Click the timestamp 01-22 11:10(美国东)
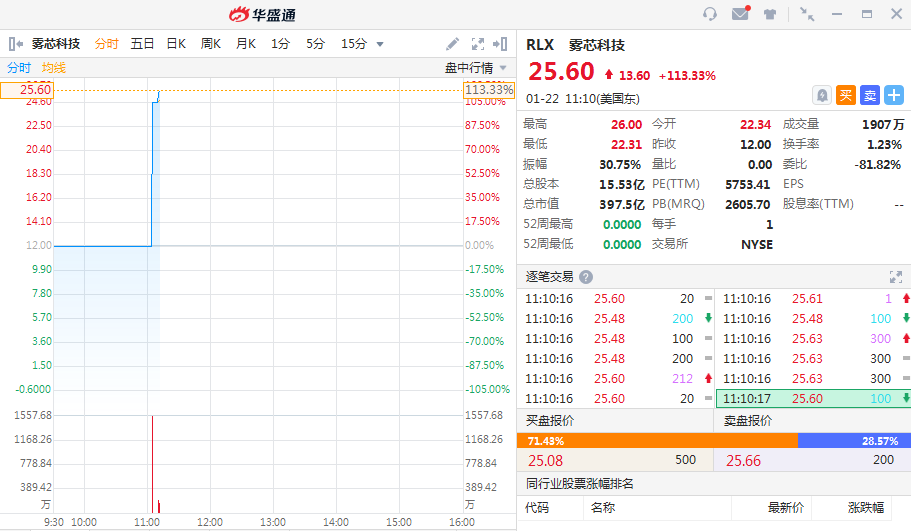Viewport: 911px width, 531px height. click(x=583, y=99)
